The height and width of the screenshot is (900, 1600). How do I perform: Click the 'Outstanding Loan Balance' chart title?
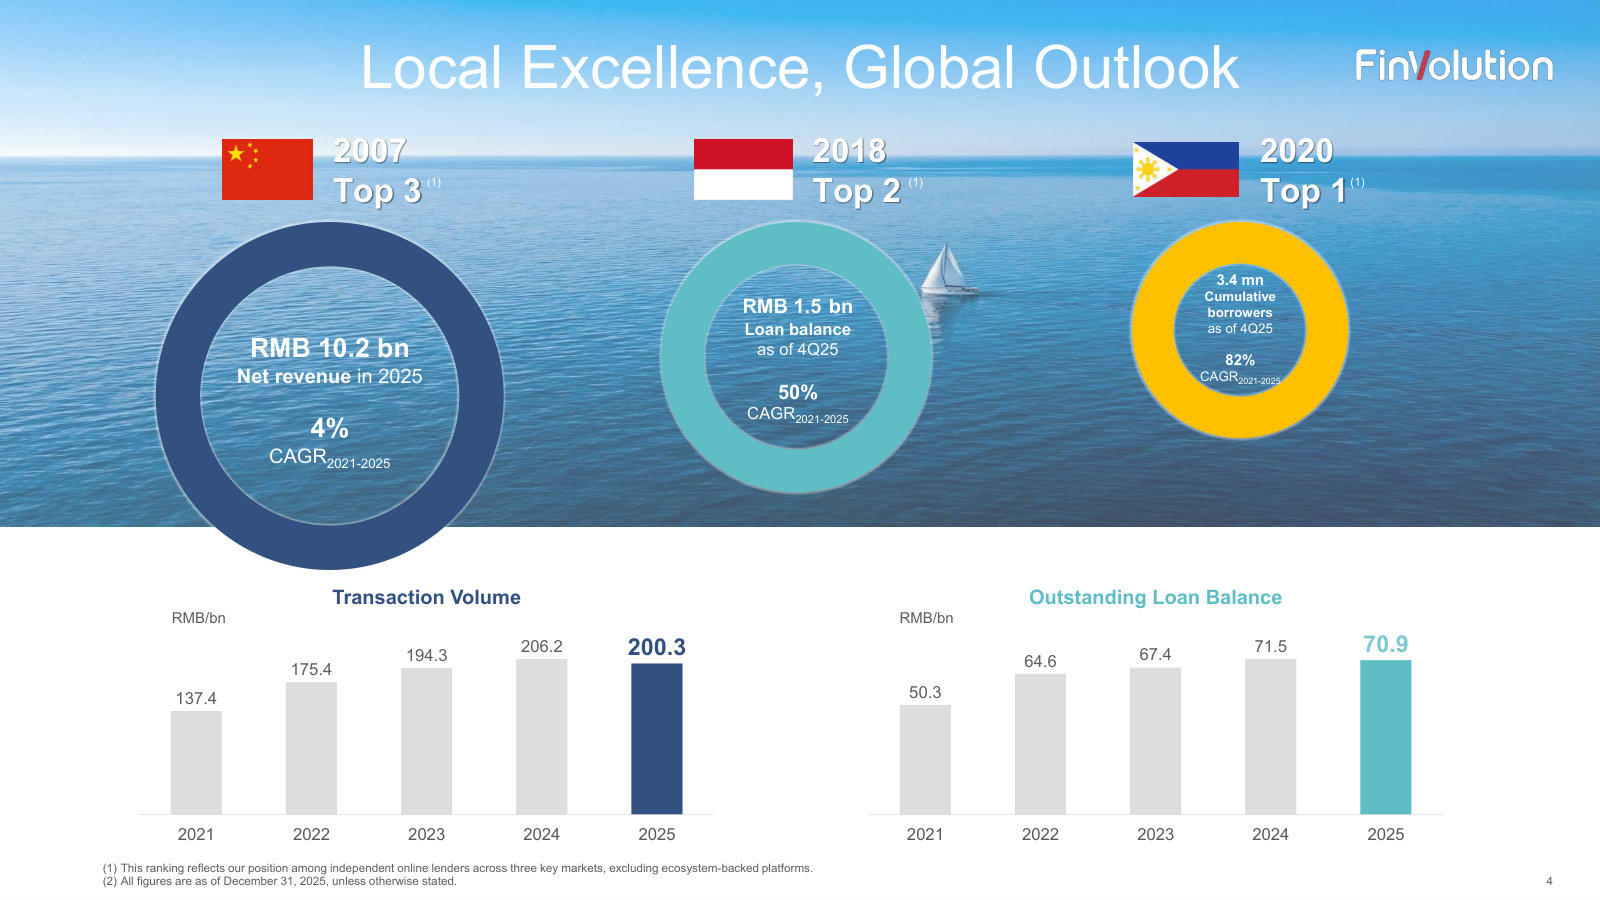coord(1155,597)
